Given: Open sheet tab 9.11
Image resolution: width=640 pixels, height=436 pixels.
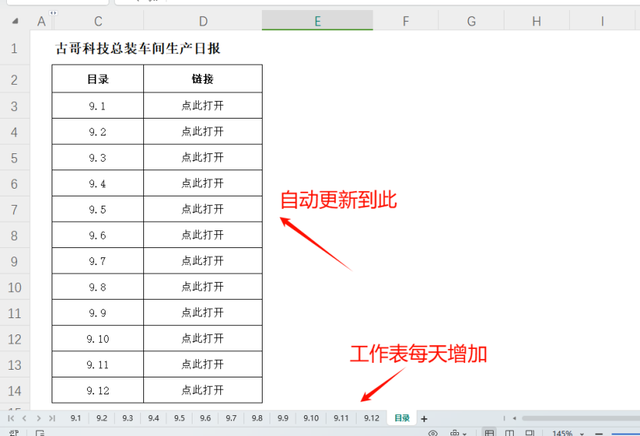Looking at the screenshot, I should 341,418.
